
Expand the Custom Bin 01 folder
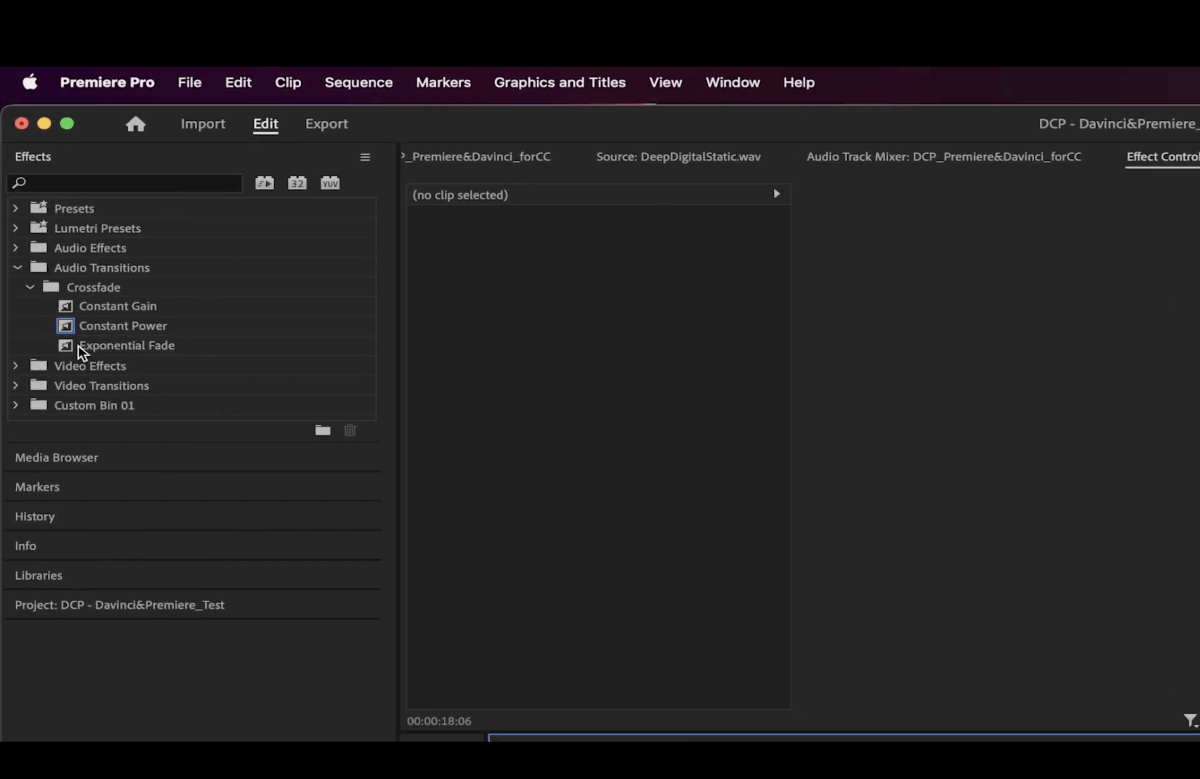pos(15,405)
